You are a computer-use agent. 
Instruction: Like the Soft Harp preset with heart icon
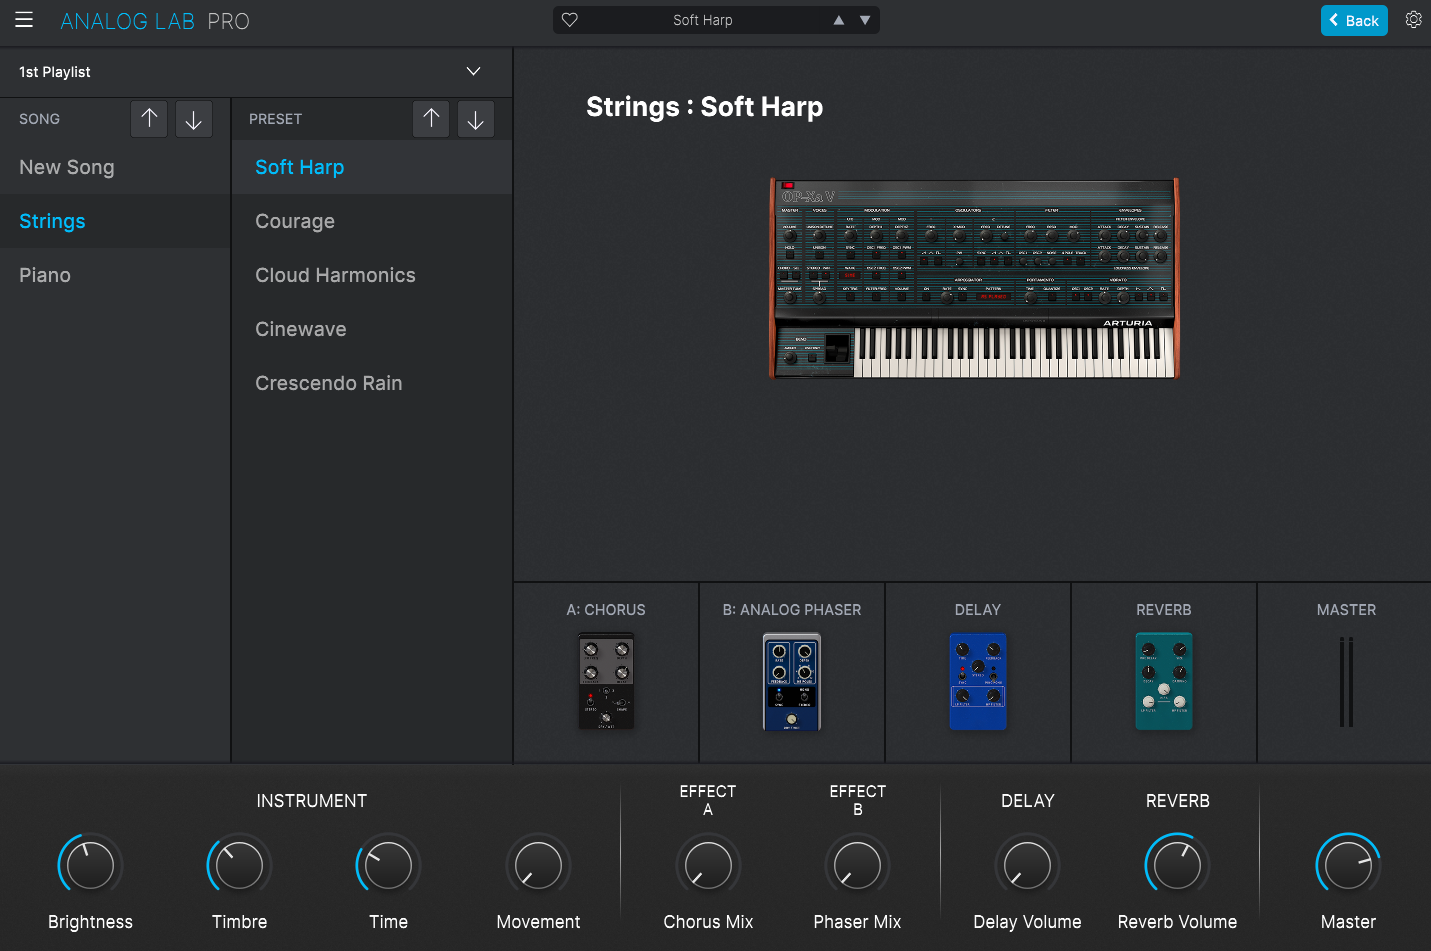pyautogui.click(x=570, y=20)
